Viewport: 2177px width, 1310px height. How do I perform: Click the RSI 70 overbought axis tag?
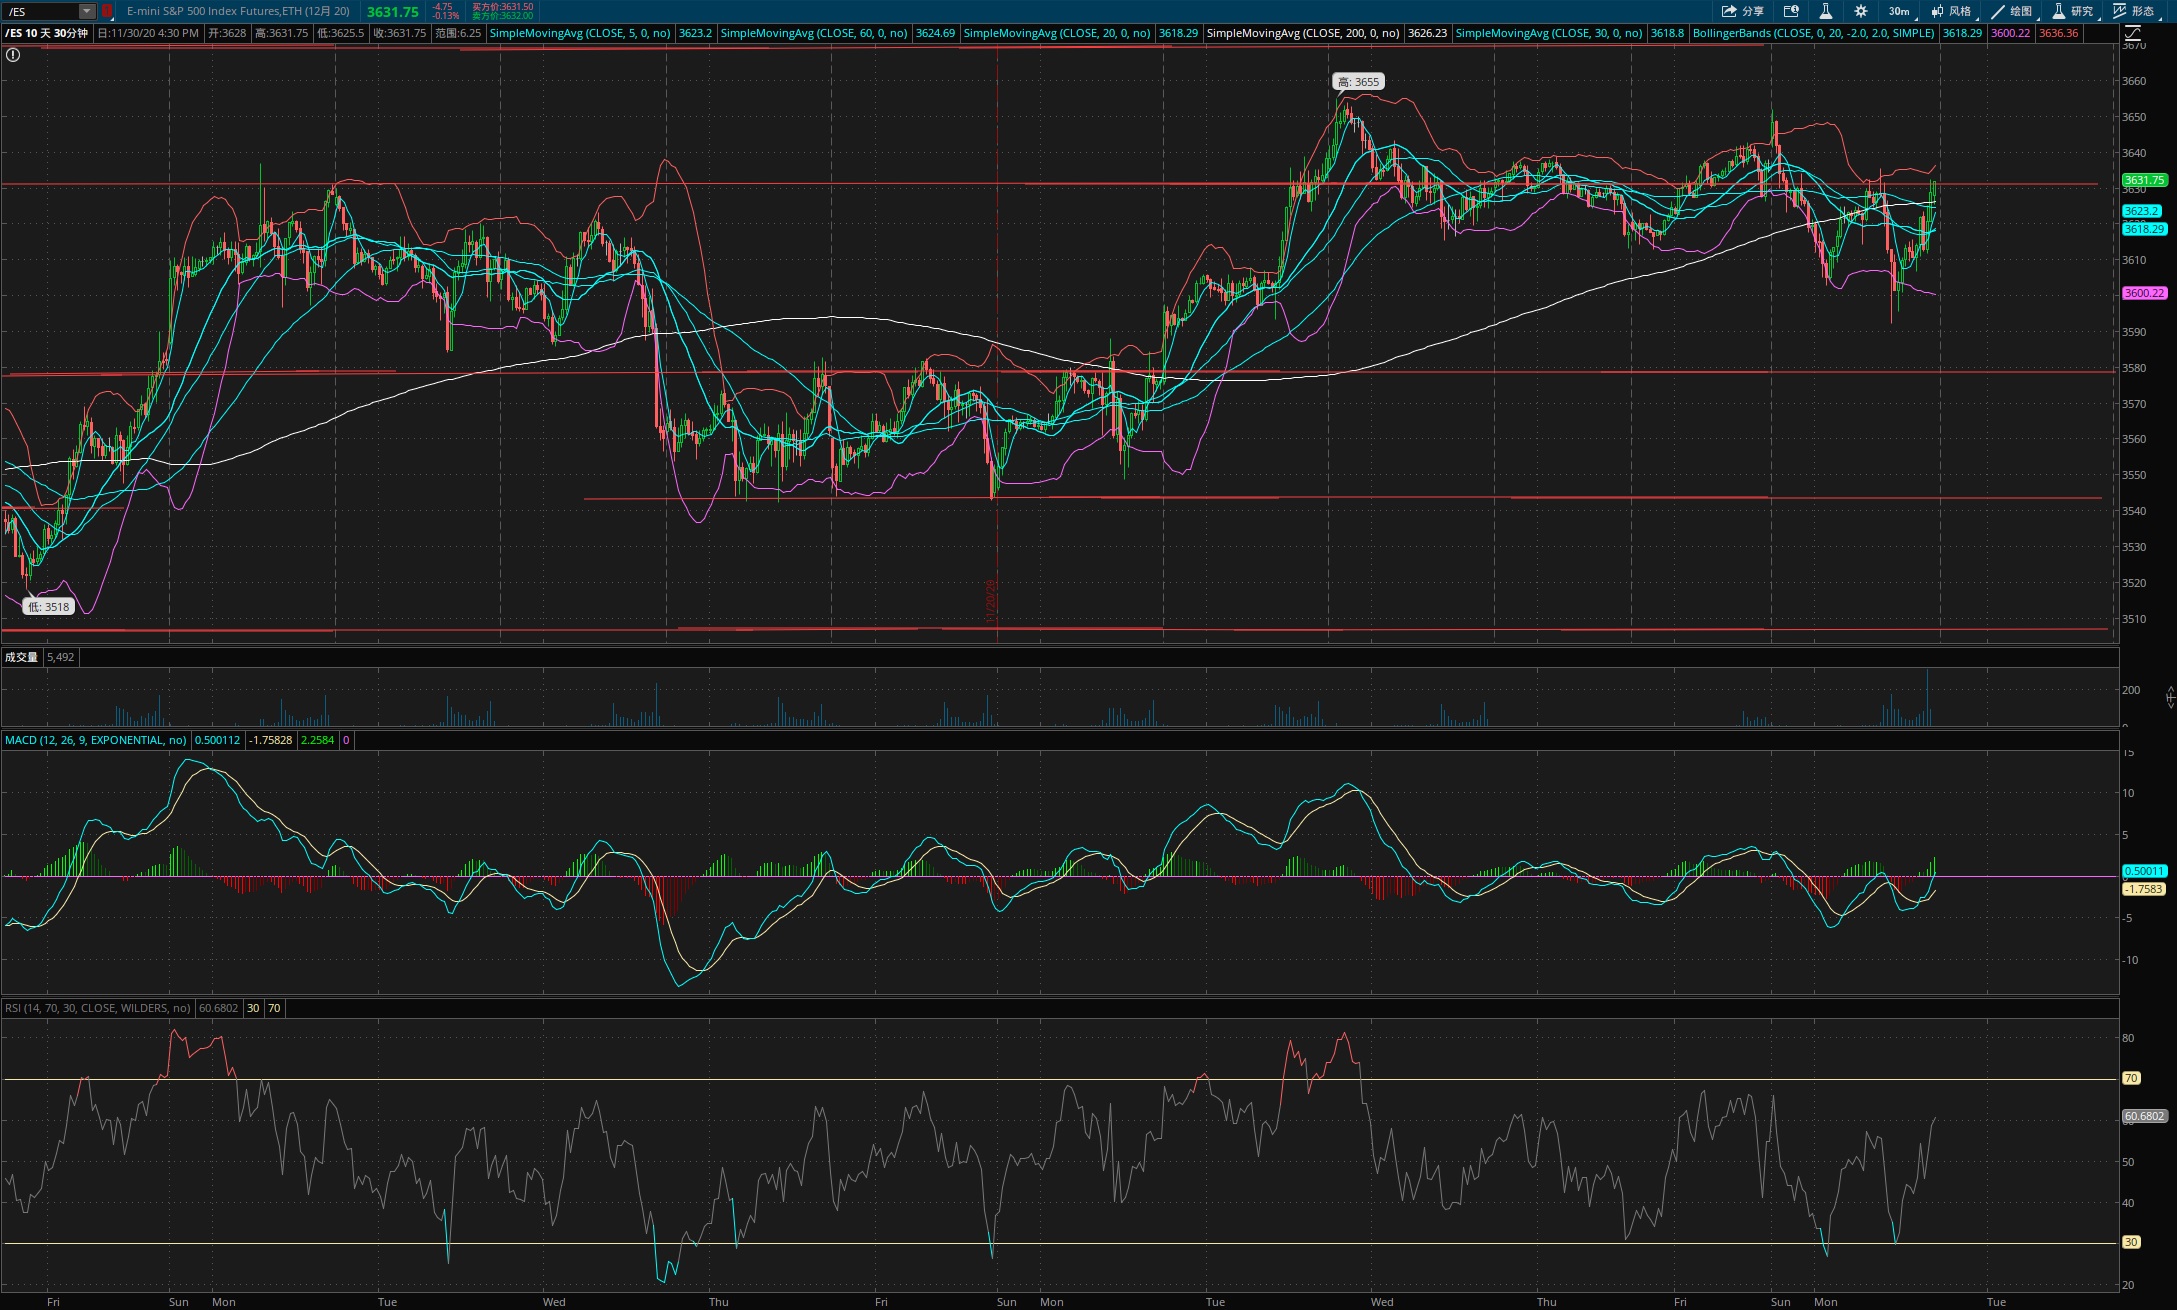click(x=2131, y=1078)
